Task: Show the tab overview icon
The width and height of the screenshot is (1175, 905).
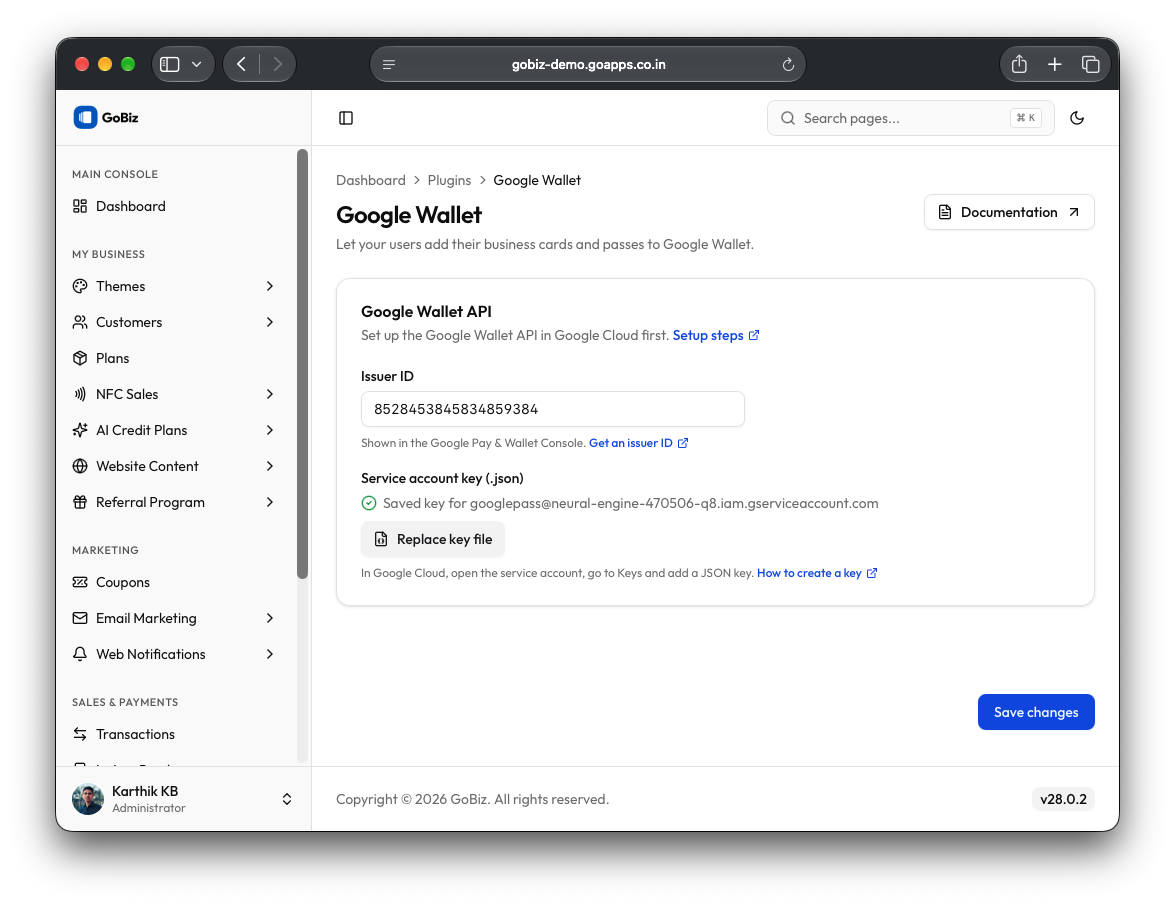Action: [1091, 64]
